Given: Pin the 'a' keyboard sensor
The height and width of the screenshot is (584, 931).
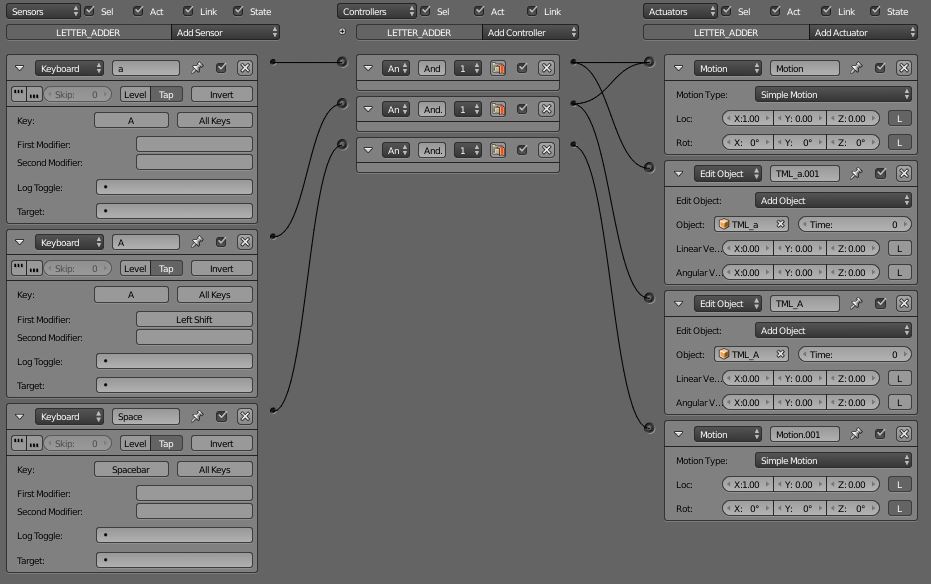Looking at the screenshot, I should 197,68.
